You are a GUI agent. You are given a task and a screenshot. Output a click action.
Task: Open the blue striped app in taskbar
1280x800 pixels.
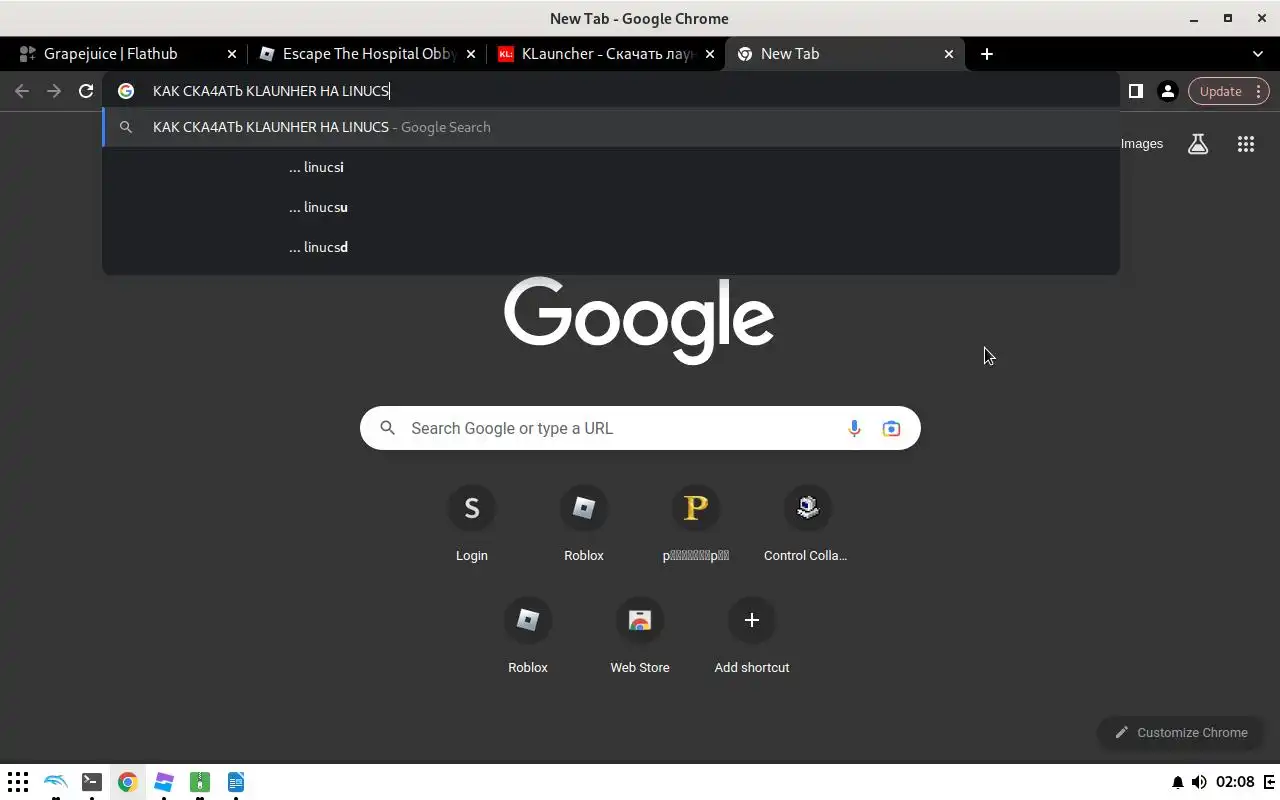pos(164,782)
